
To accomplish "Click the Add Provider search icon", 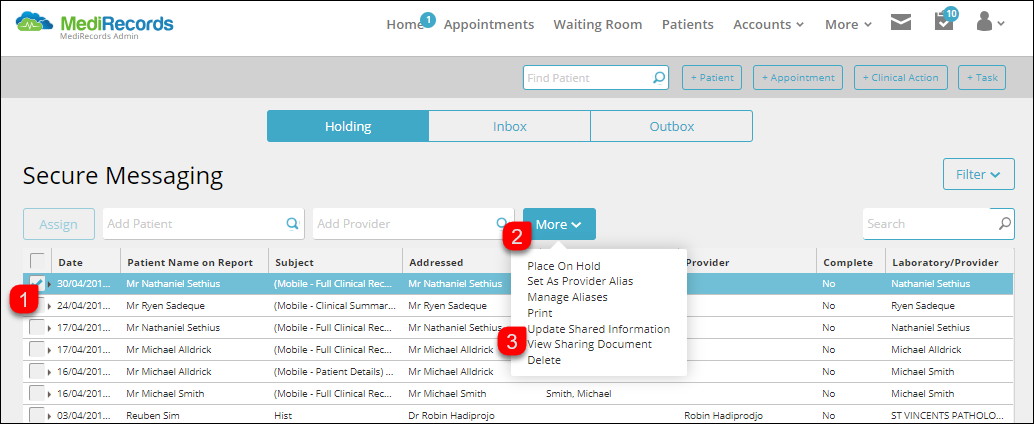I will (502, 224).
